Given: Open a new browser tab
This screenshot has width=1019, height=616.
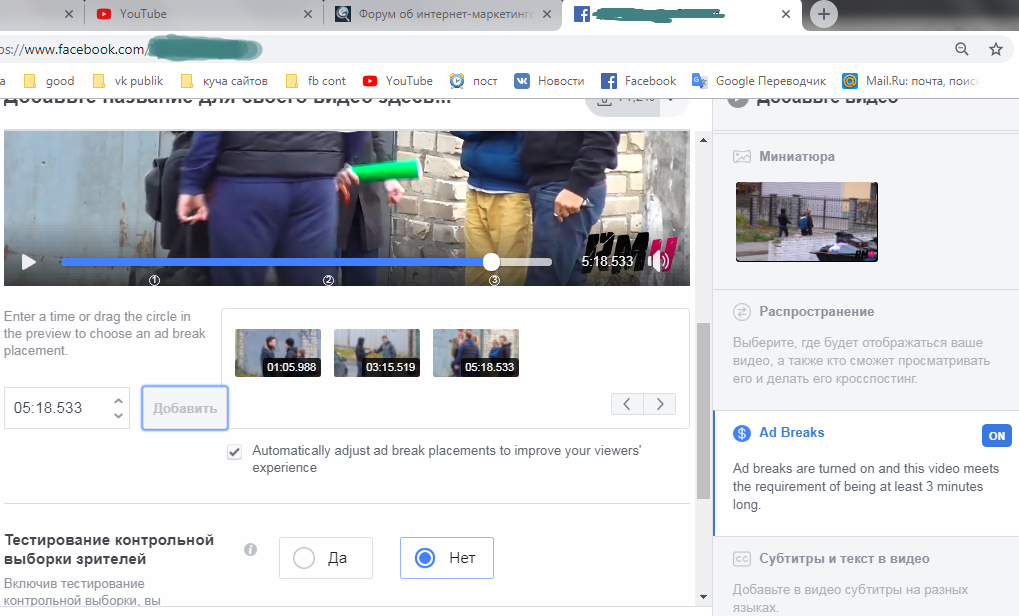Looking at the screenshot, I should click(x=823, y=14).
